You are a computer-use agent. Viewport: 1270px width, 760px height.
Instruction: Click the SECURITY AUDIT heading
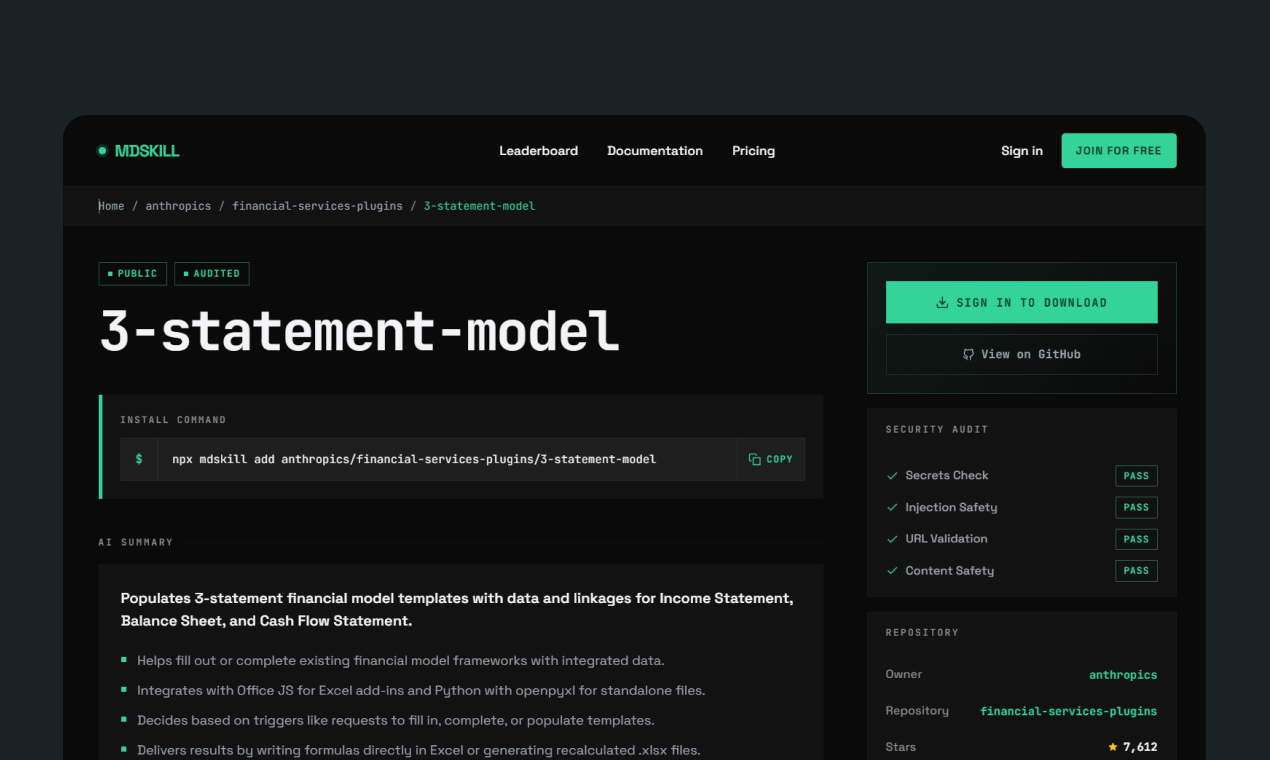pyautogui.click(x=937, y=429)
